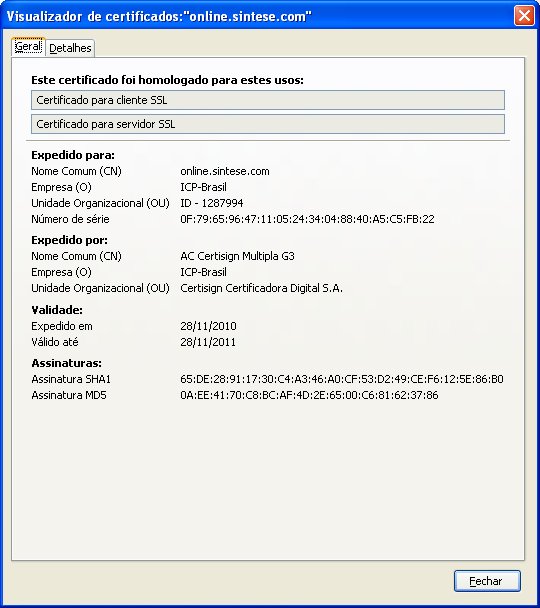The image size is (540, 608).
Task: Click the expiry date 28/11/2011
Action: tap(208, 342)
